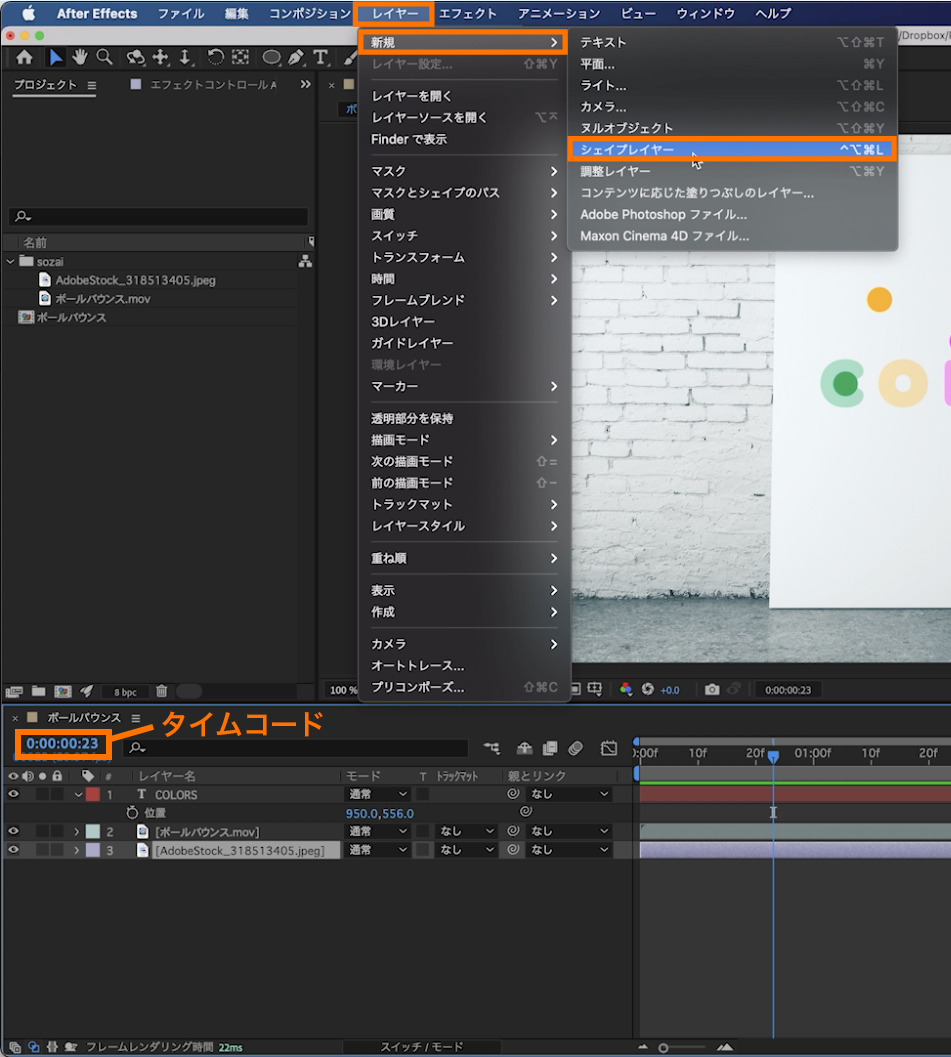Take a snapshot with the camera icon
This screenshot has width=951, height=1057.
pyautogui.click(x=712, y=690)
